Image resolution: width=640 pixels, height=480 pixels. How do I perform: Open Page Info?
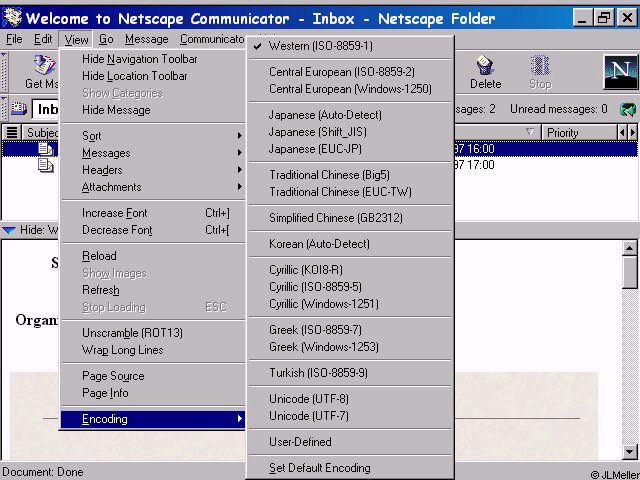point(153,393)
